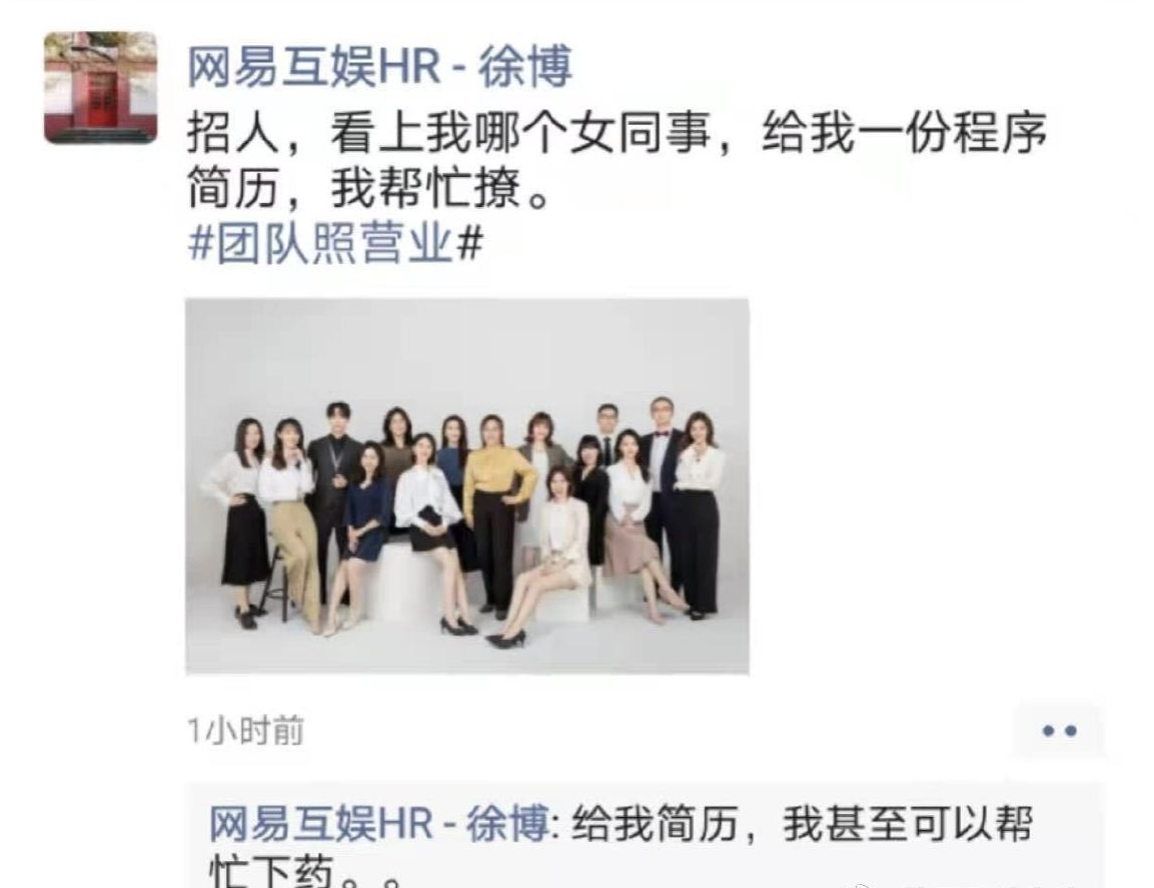Open the two-dot more options button
This screenshot has height=888, width=1154.
[1059, 731]
